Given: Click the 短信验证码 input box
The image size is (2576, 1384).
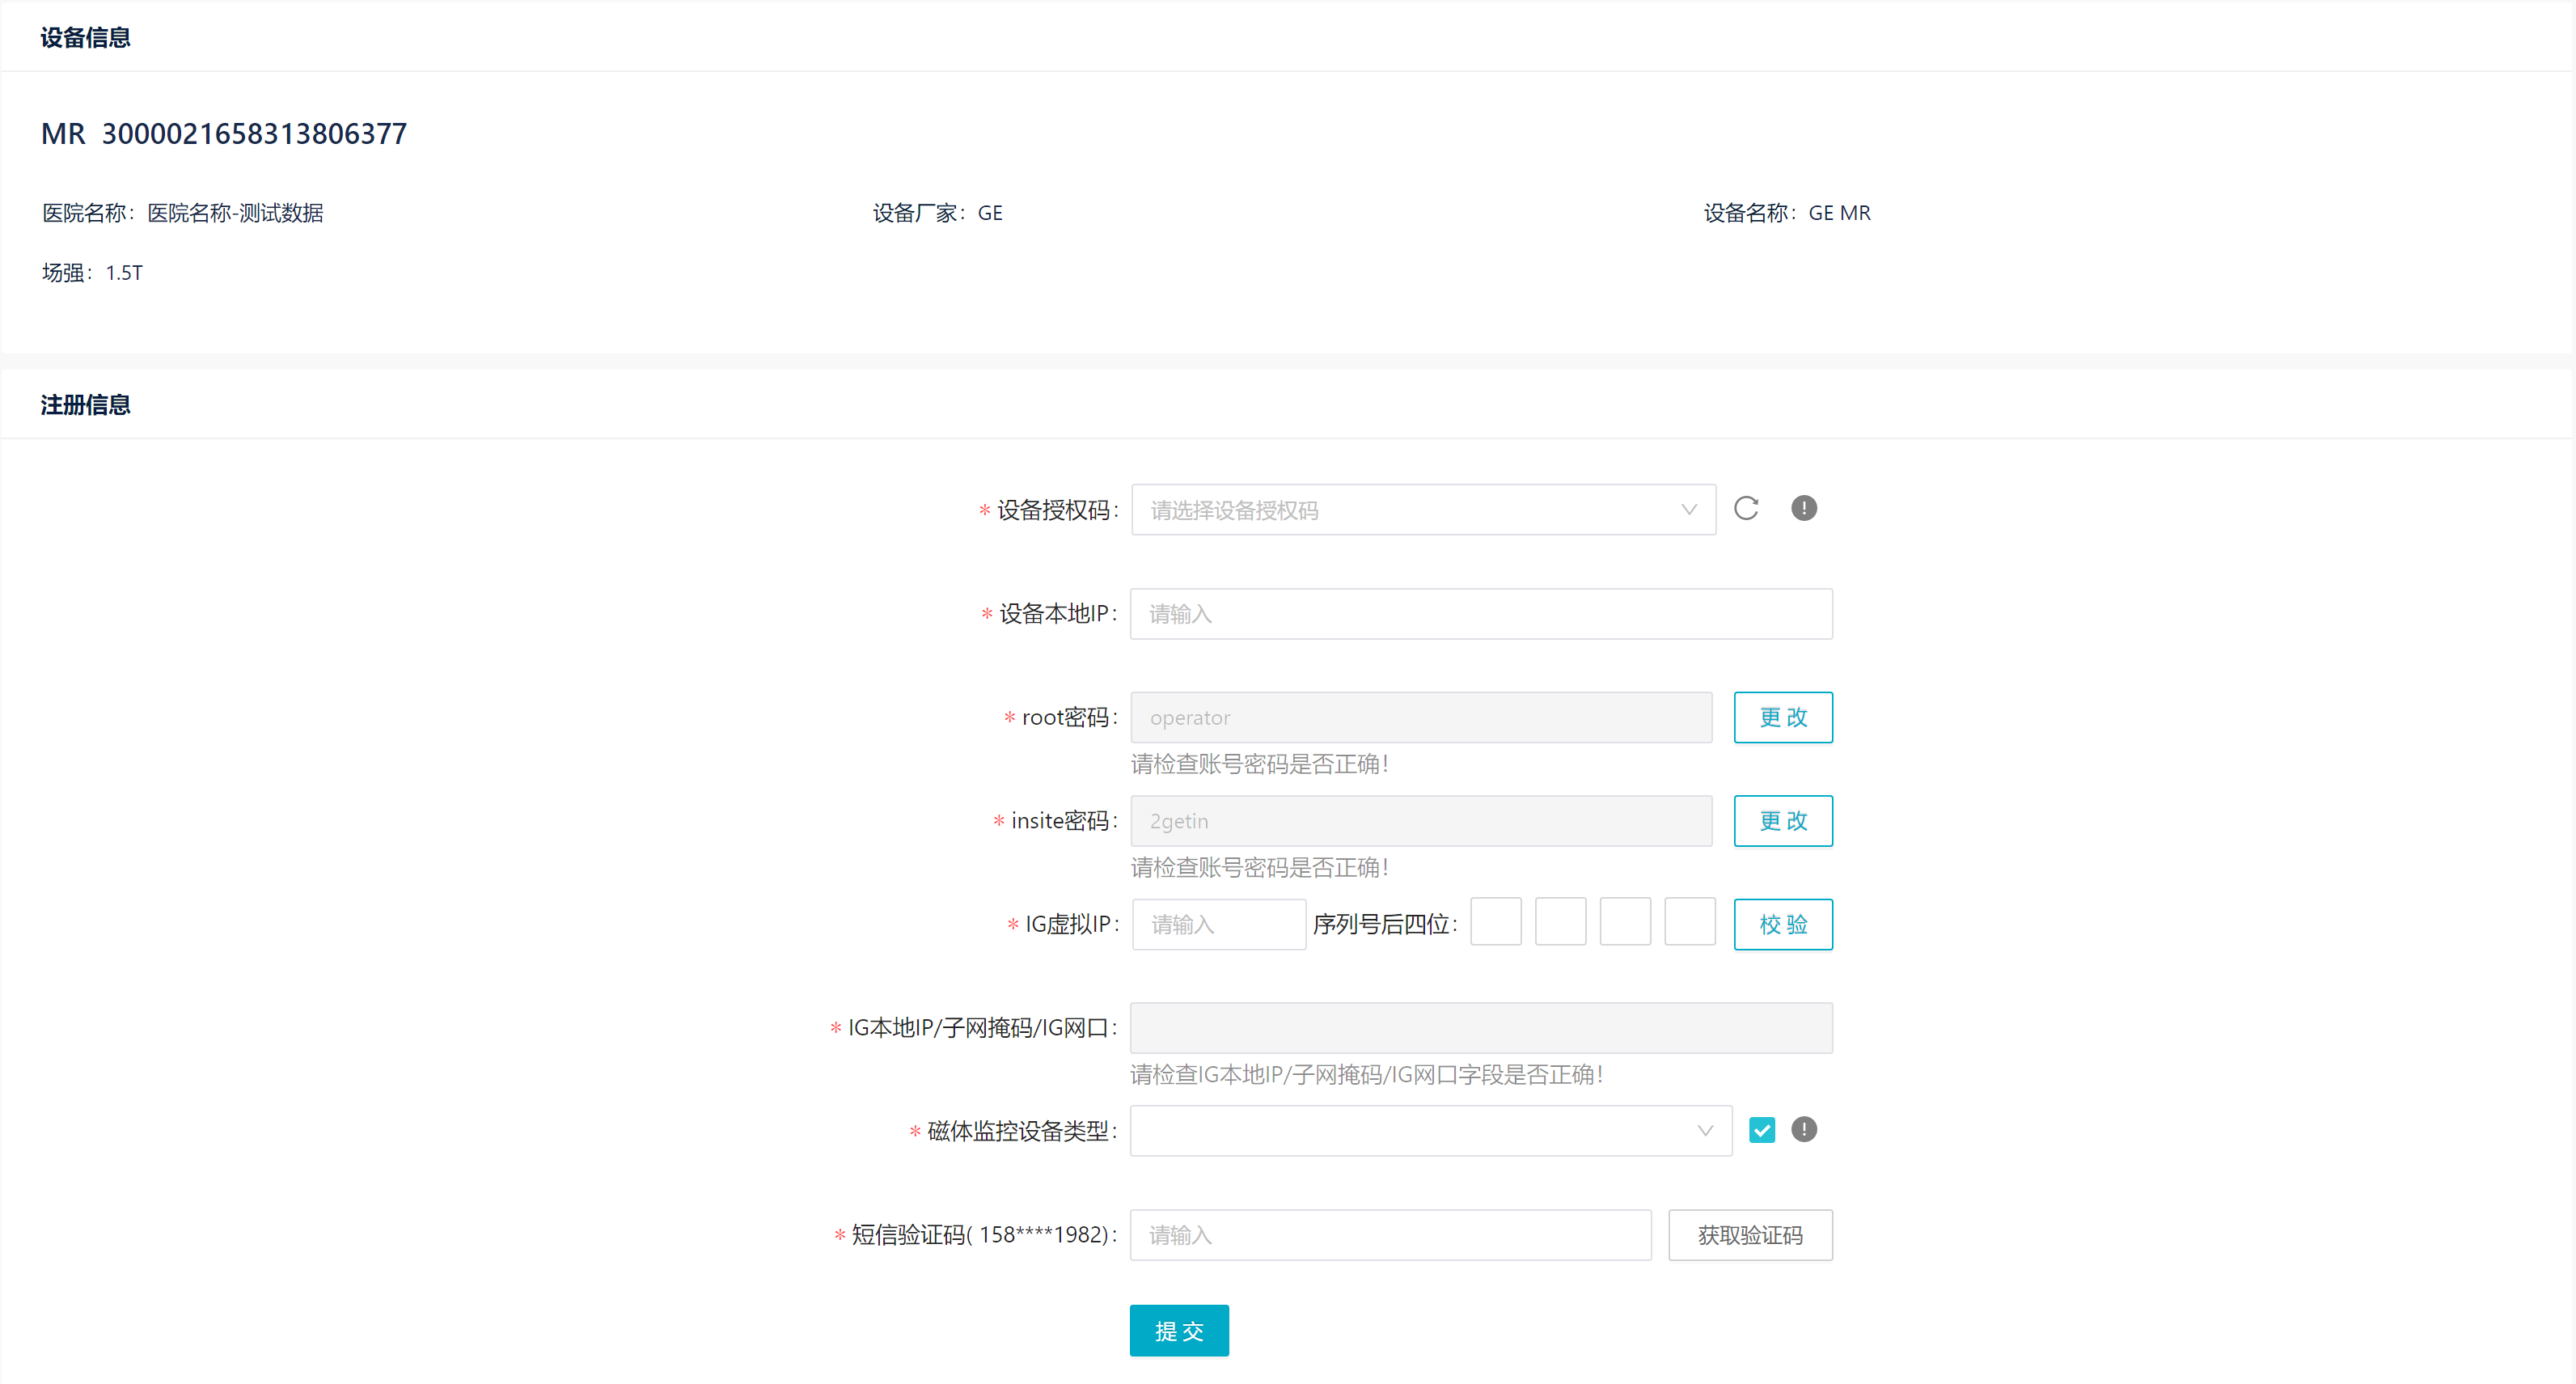Looking at the screenshot, I should pyautogui.click(x=1390, y=1235).
